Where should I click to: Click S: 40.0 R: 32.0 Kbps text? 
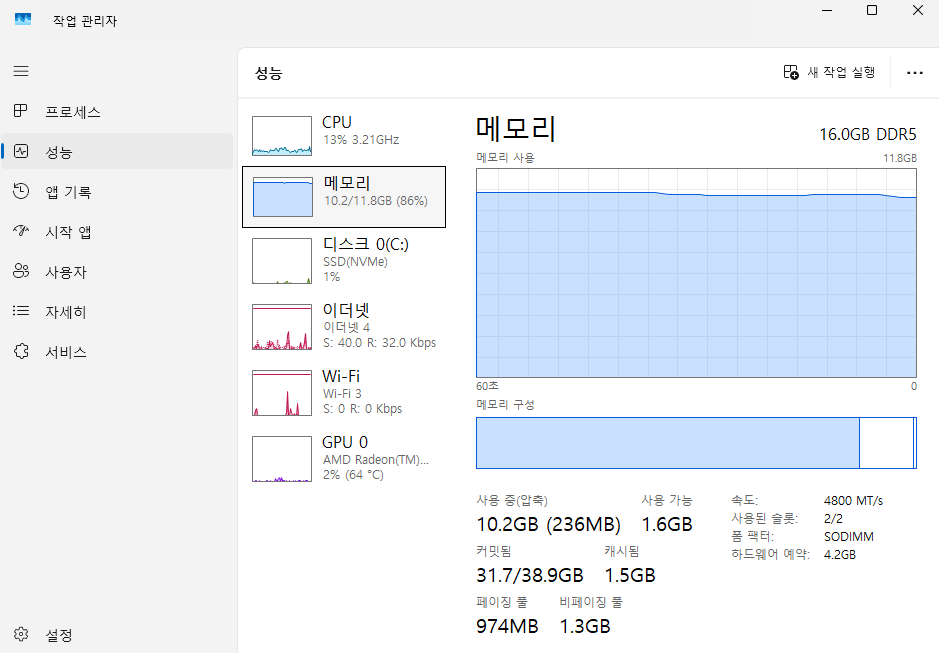[x=380, y=343]
